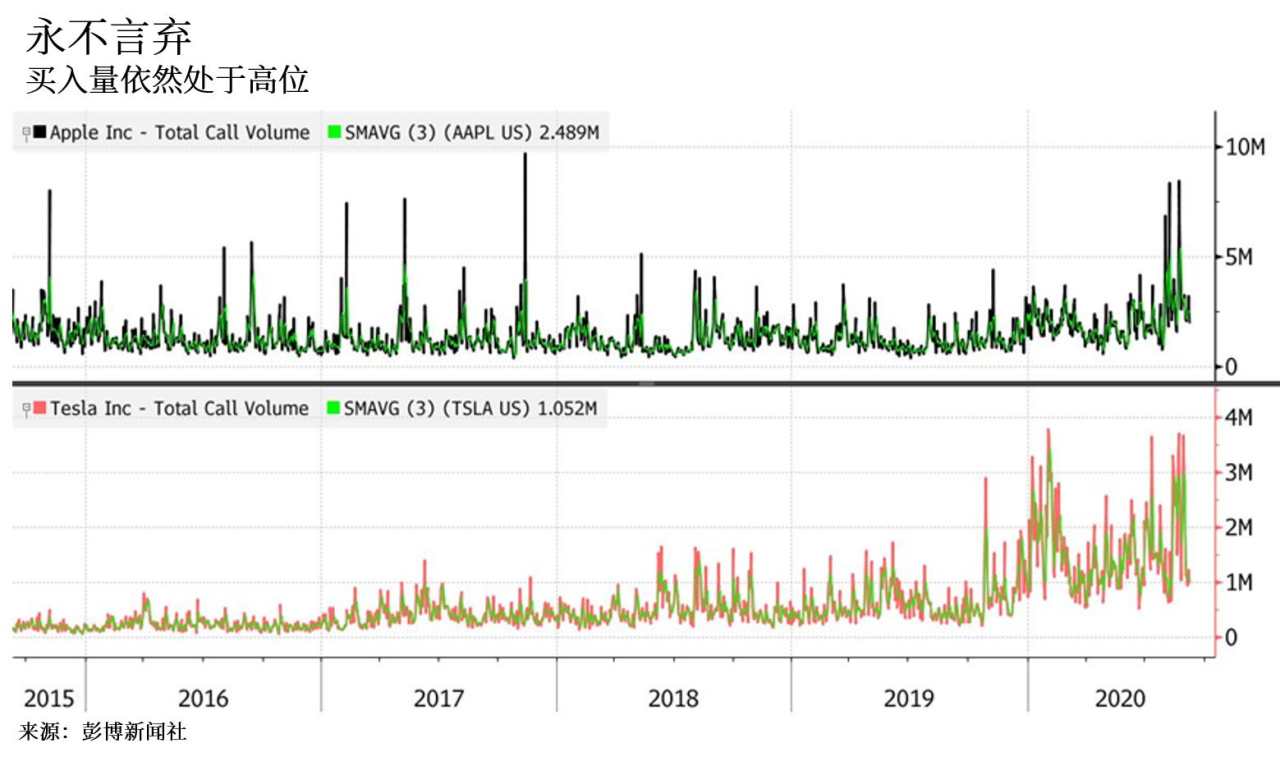
Task: Select the black Apple Inc series swatch
Action: 39,132
